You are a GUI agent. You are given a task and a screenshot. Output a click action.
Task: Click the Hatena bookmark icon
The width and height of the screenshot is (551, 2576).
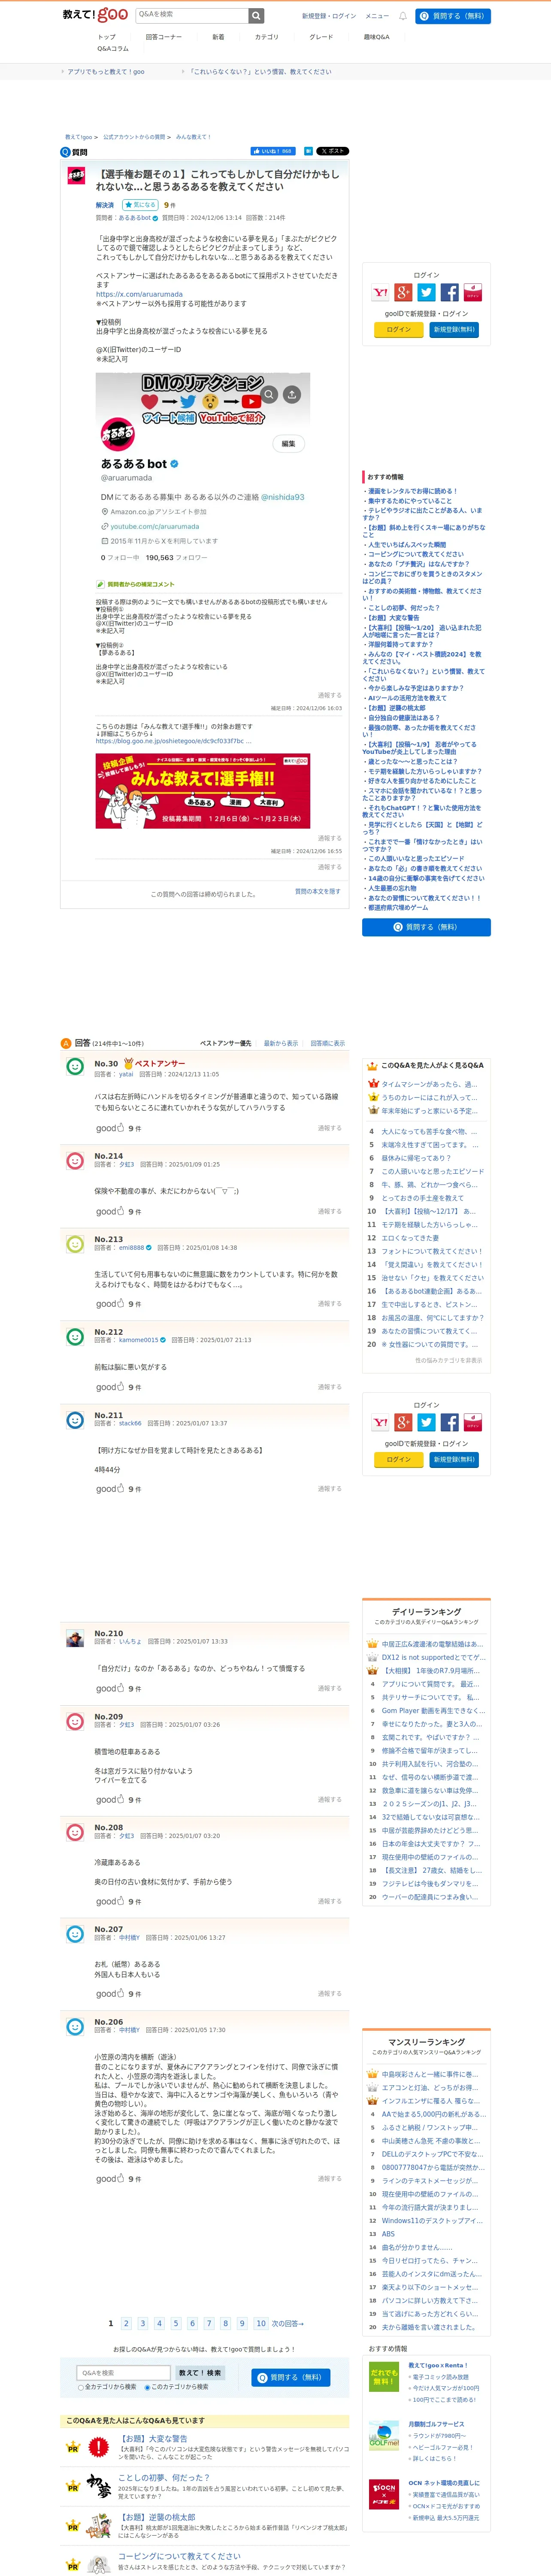[x=308, y=151]
